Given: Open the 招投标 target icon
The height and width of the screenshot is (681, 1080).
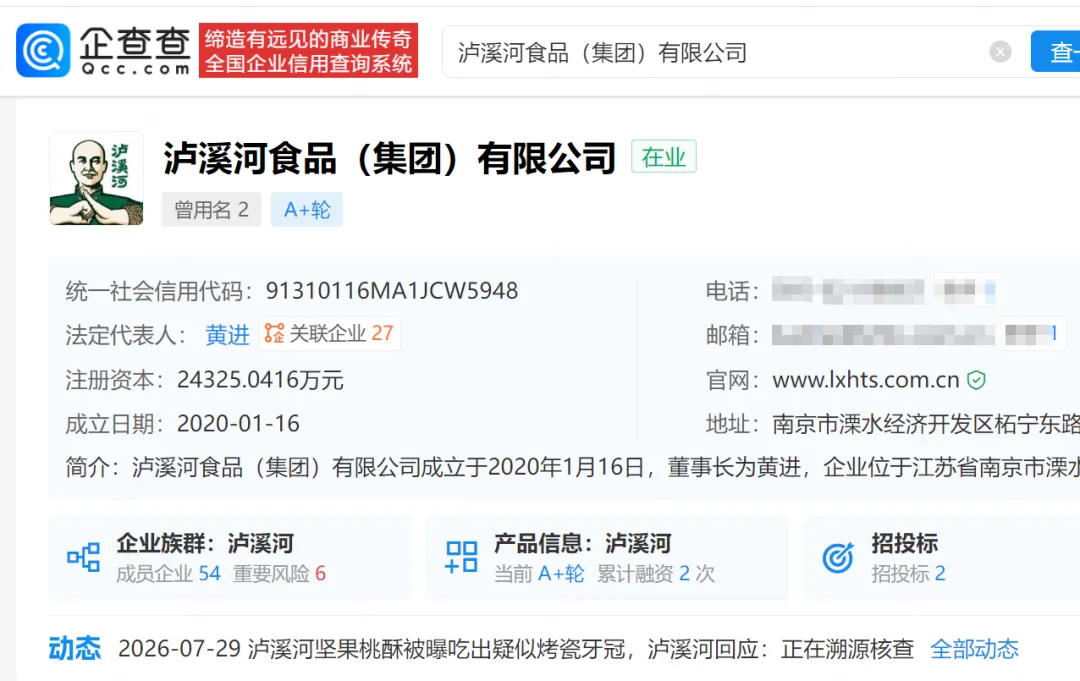Looking at the screenshot, I should pos(838,557).
